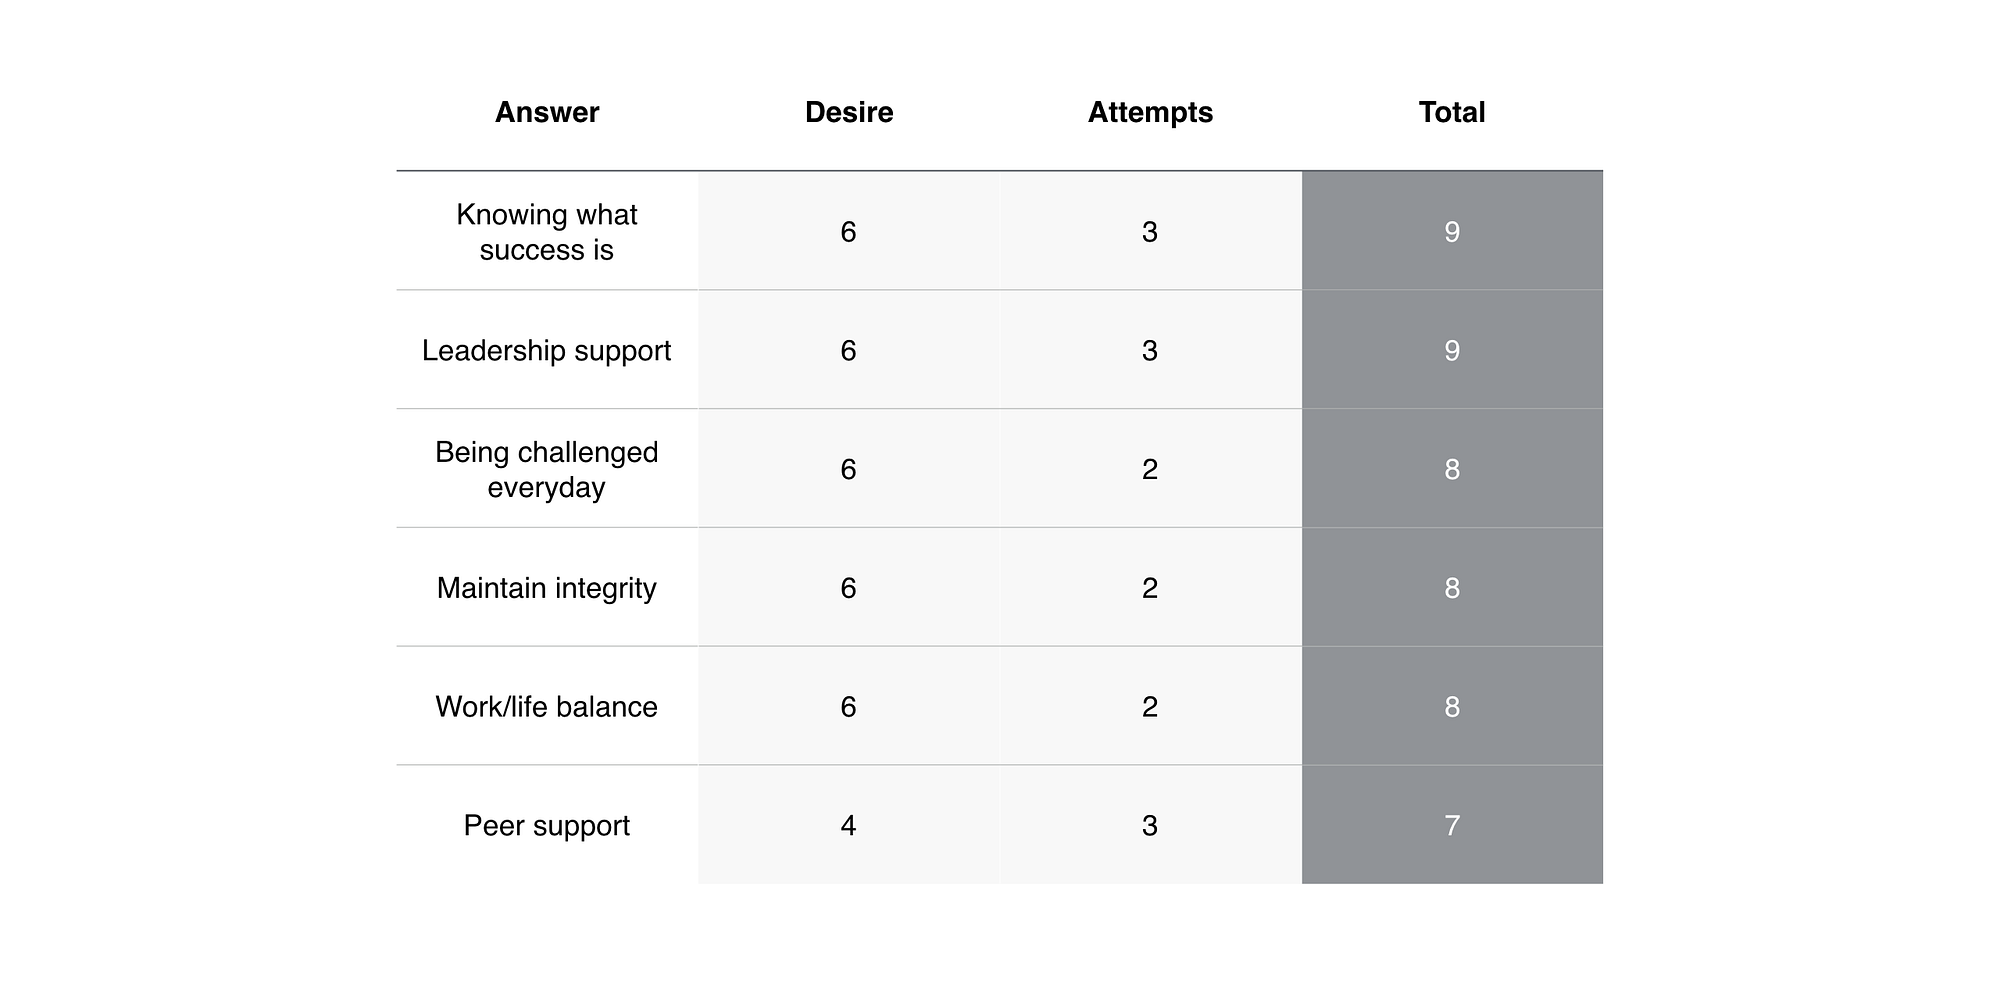Select the Attempts value for Peer support
Viewport: 2000px width, 987px height.
[1150, 826]
